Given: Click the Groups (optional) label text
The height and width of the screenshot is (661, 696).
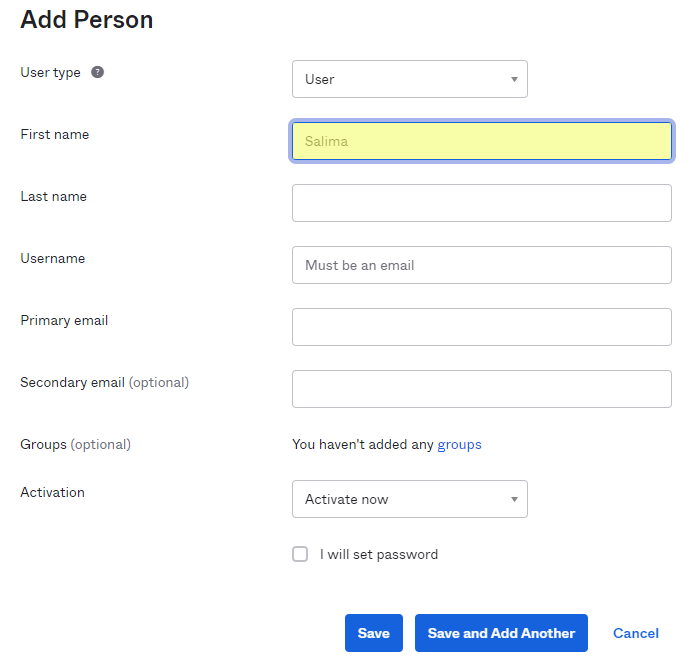Looking at the screenshot, I should [75, 444].
